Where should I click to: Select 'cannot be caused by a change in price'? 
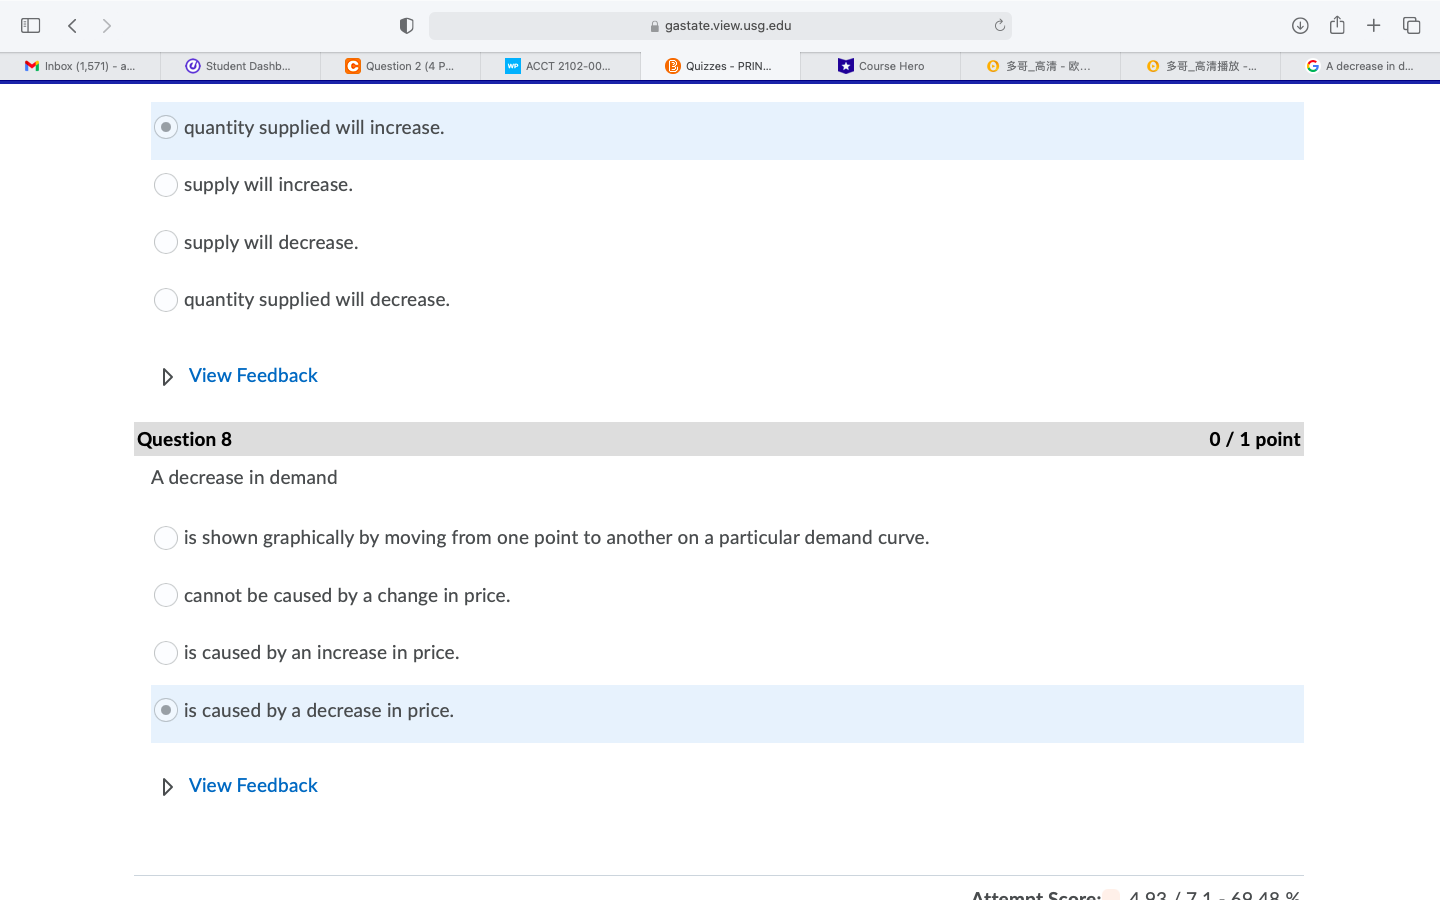click(166, 594)
